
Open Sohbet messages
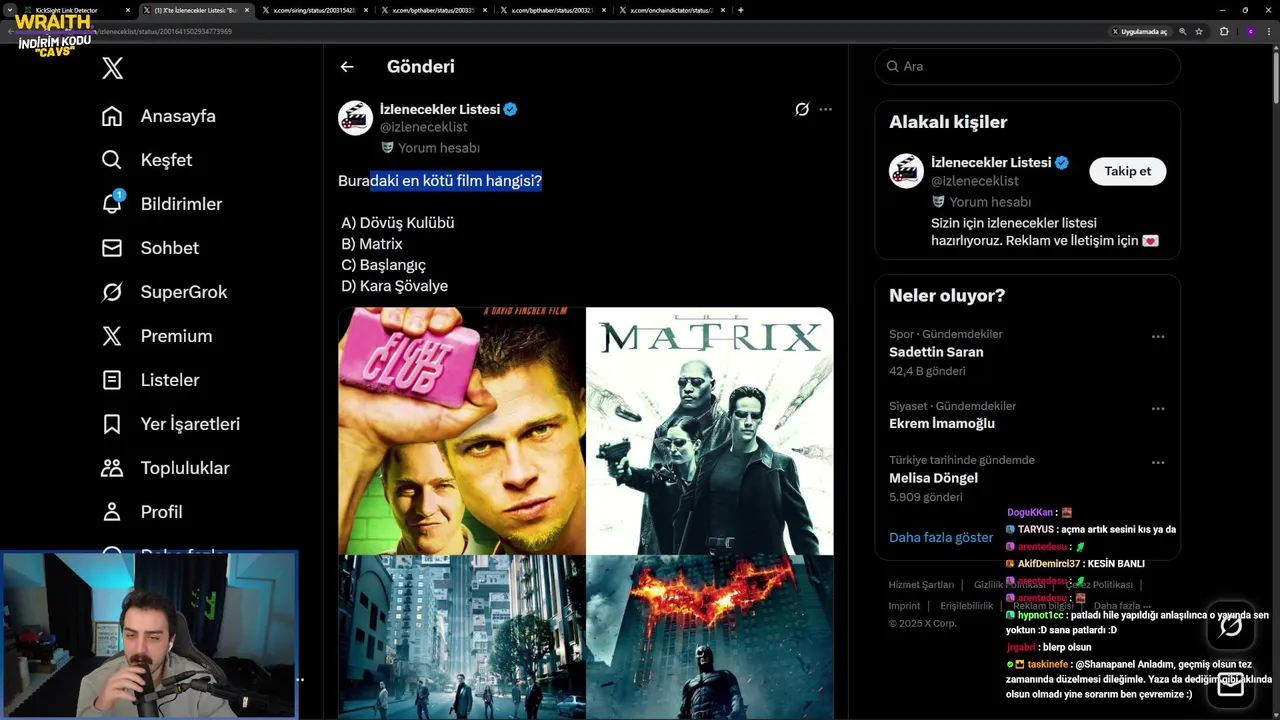(150, 248)
